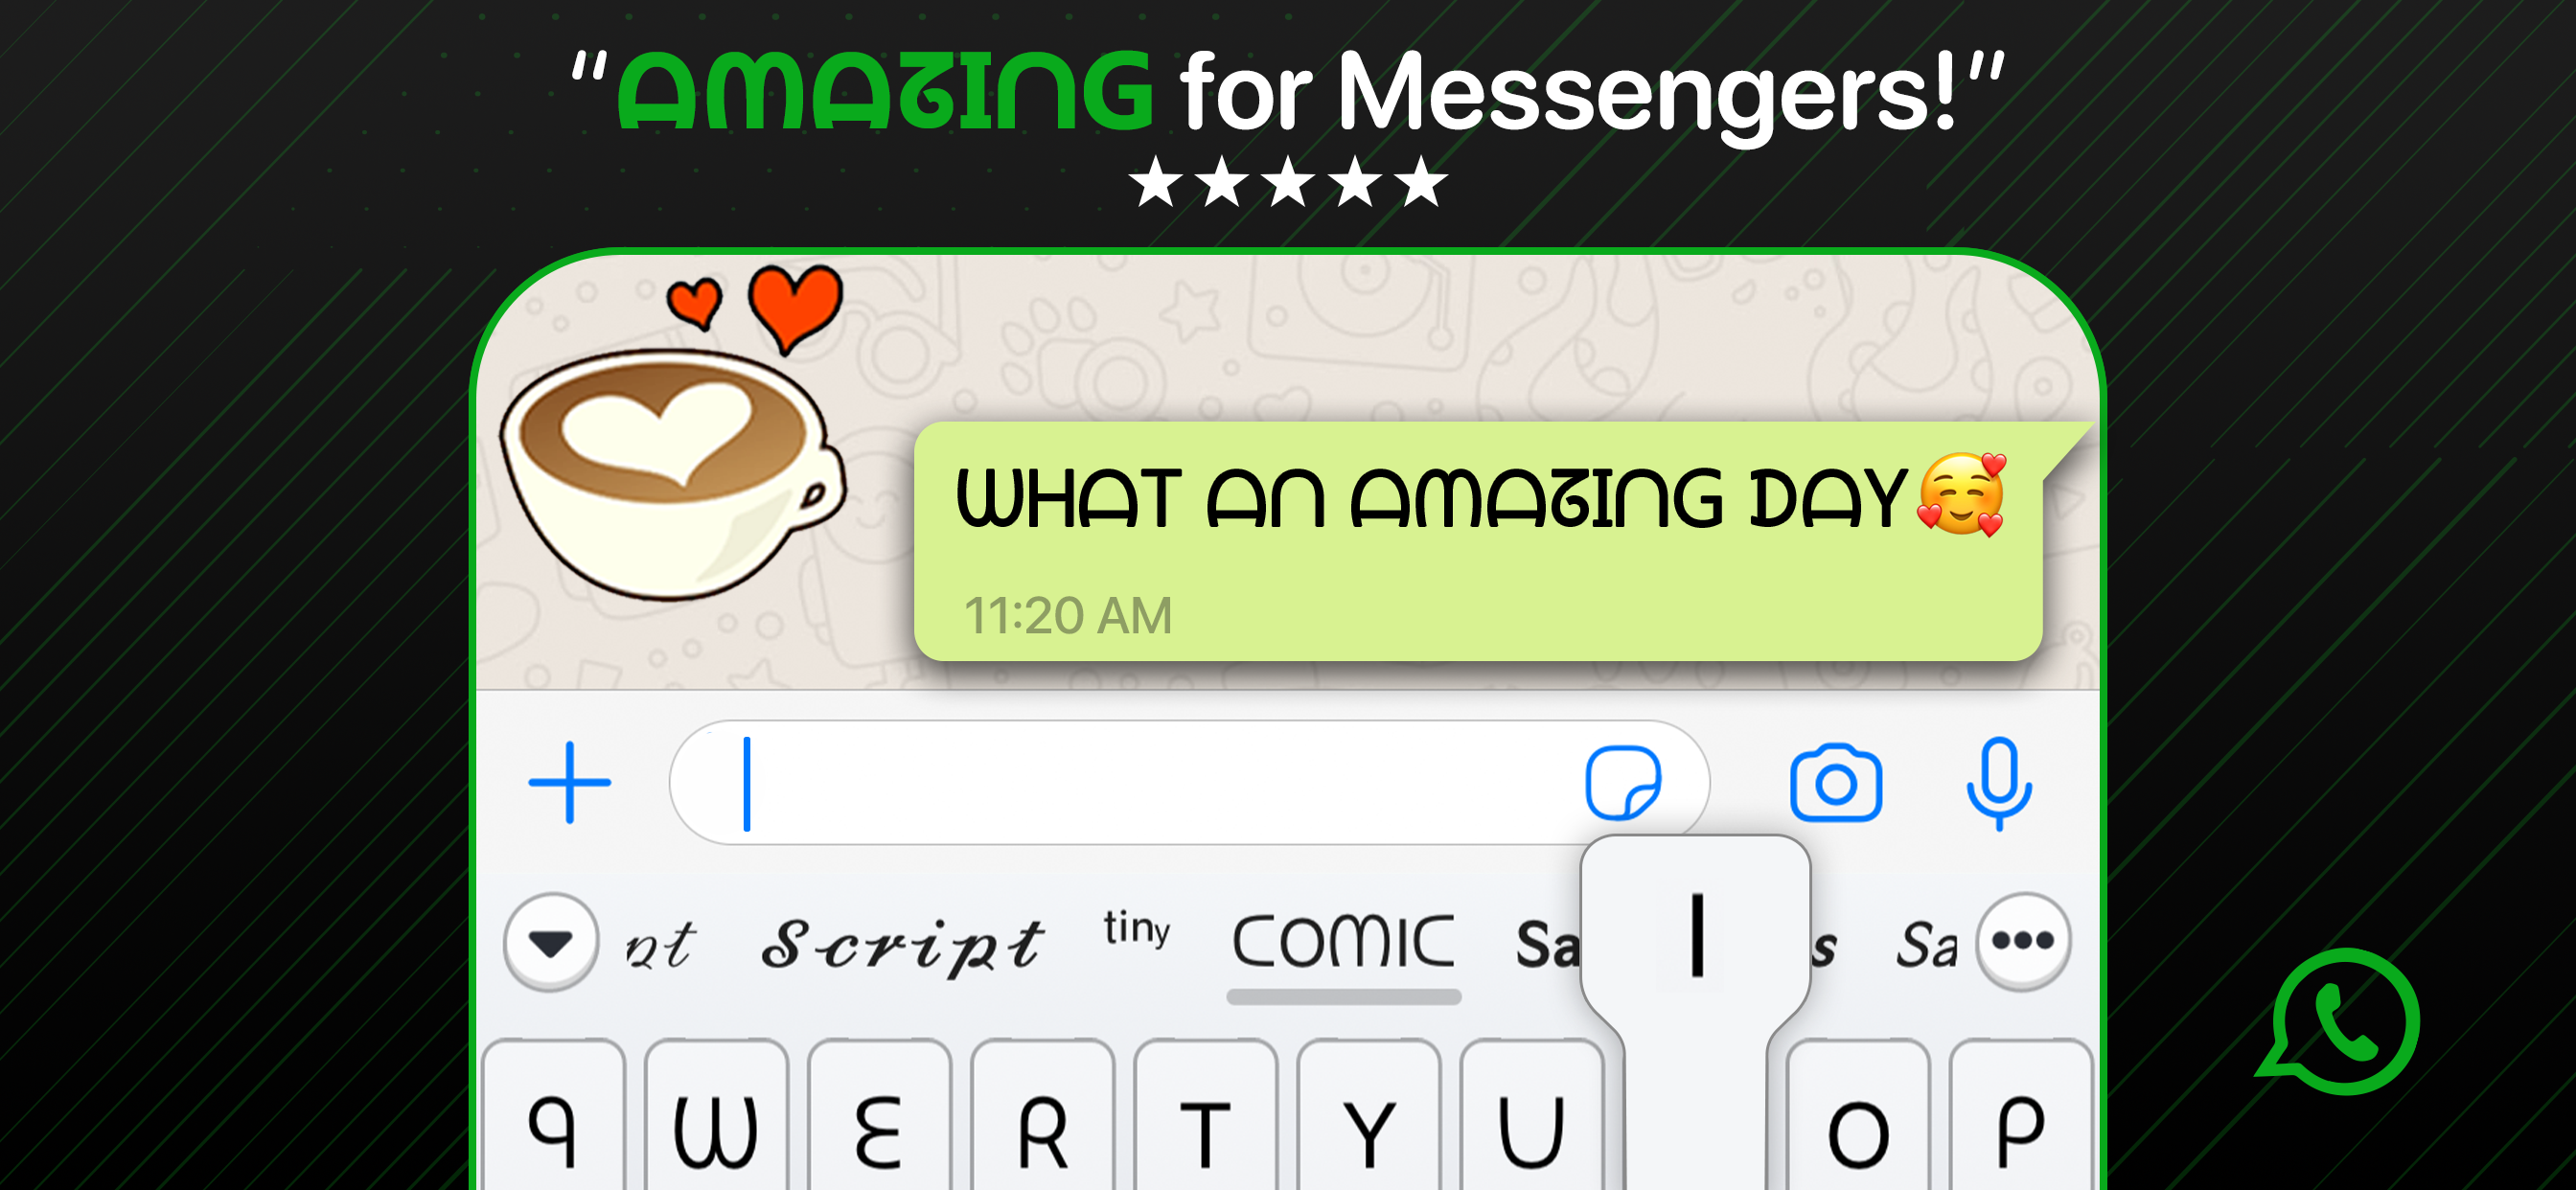
Task: Open the three-dots more fonts button
Action: point(2022,941)
